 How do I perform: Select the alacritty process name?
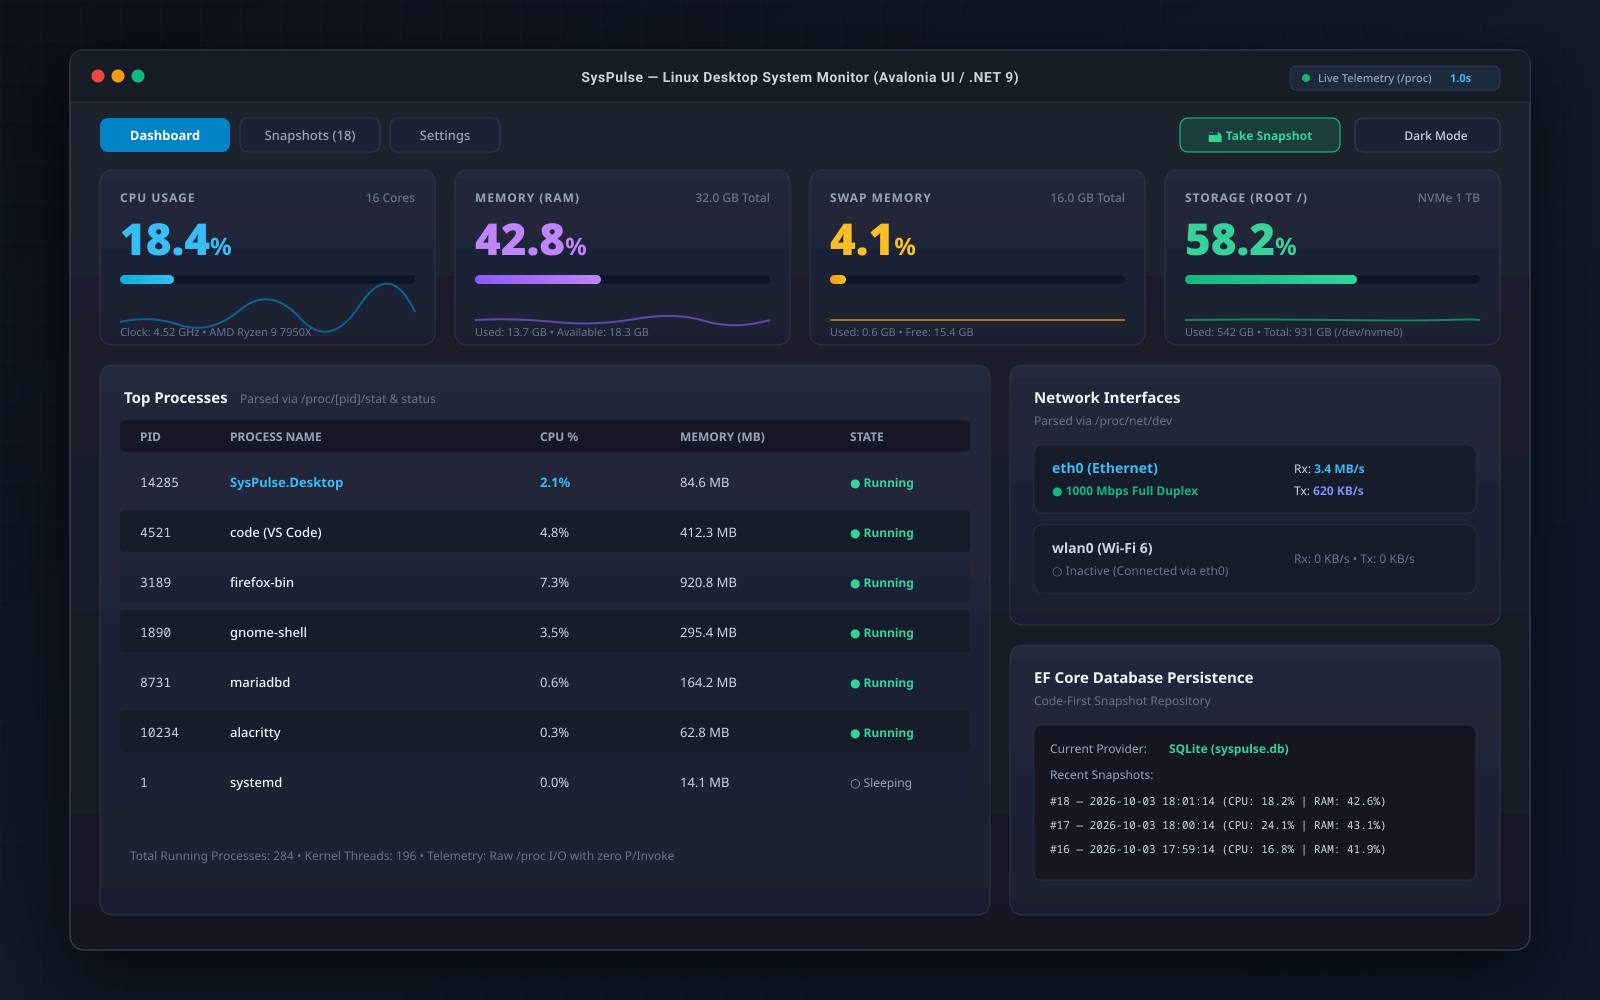255,732
